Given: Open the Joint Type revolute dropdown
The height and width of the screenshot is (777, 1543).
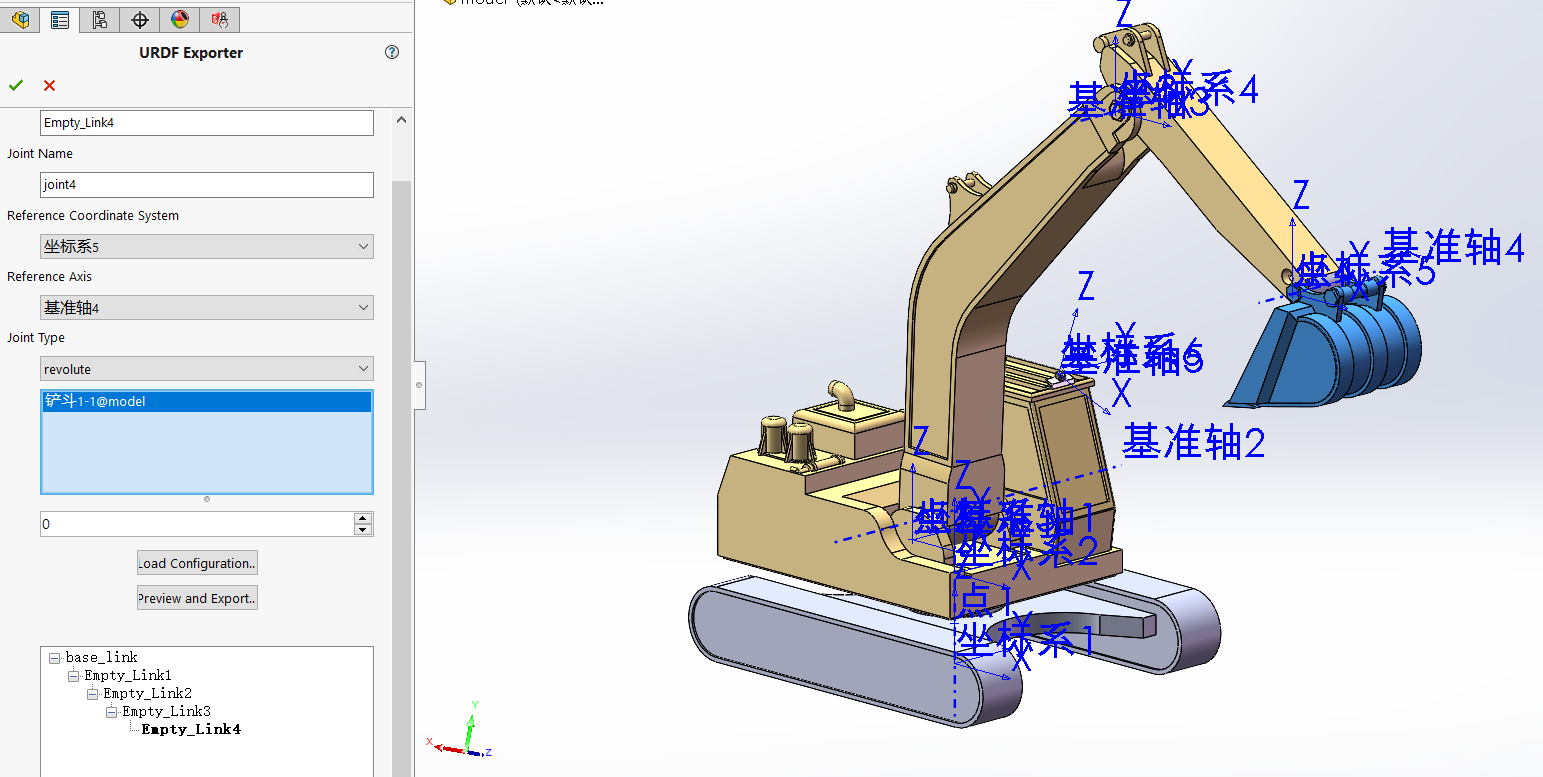Looking at the screenshot, I should (207, 369).
